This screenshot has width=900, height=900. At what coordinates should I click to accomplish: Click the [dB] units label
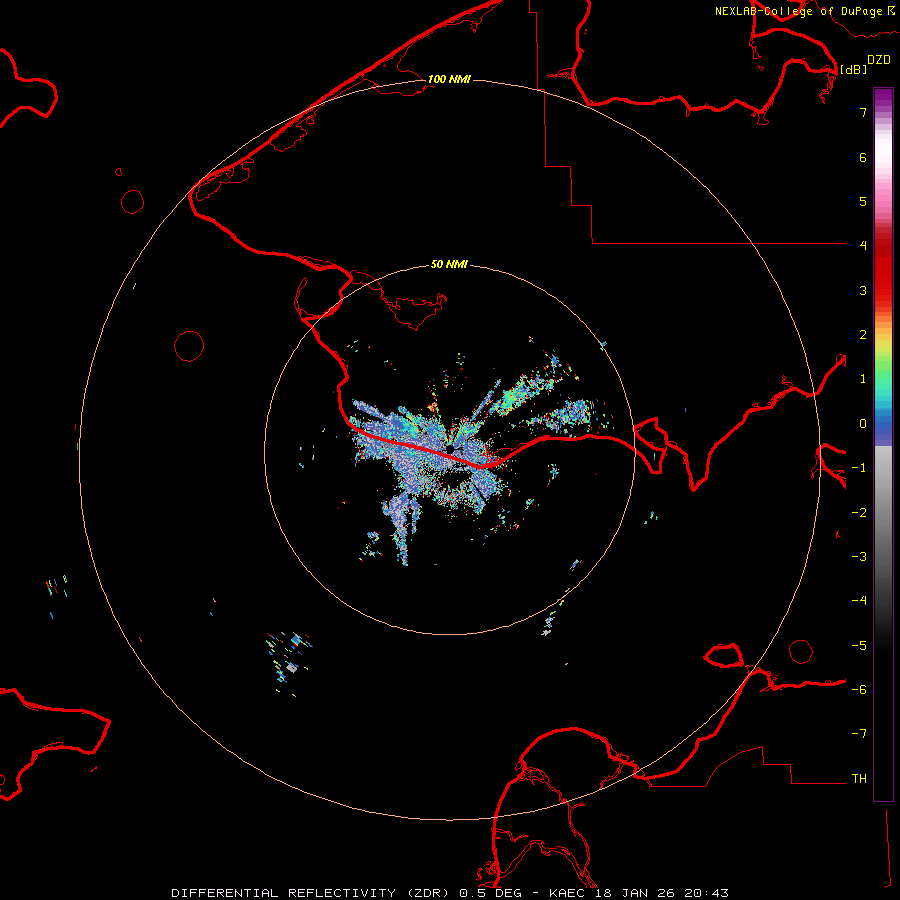point(853,69)
